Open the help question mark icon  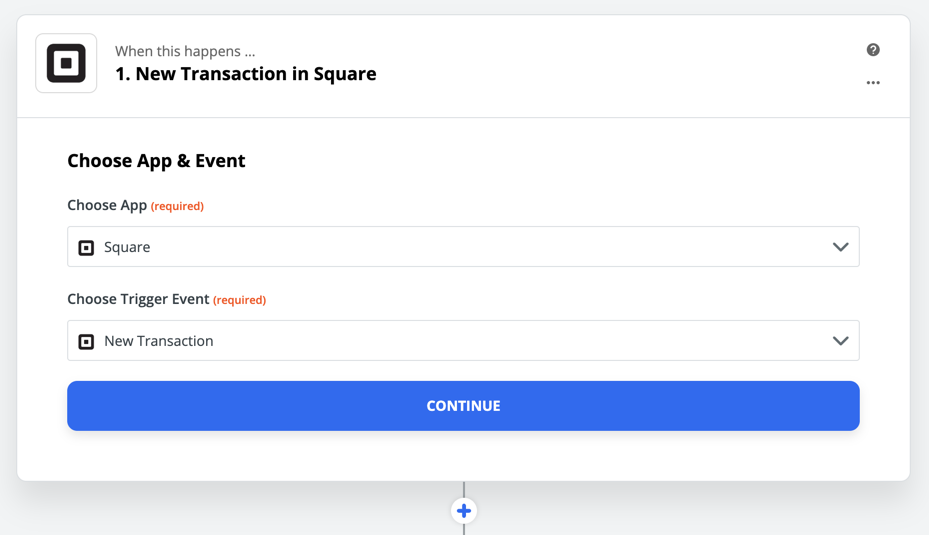(873, 50)
